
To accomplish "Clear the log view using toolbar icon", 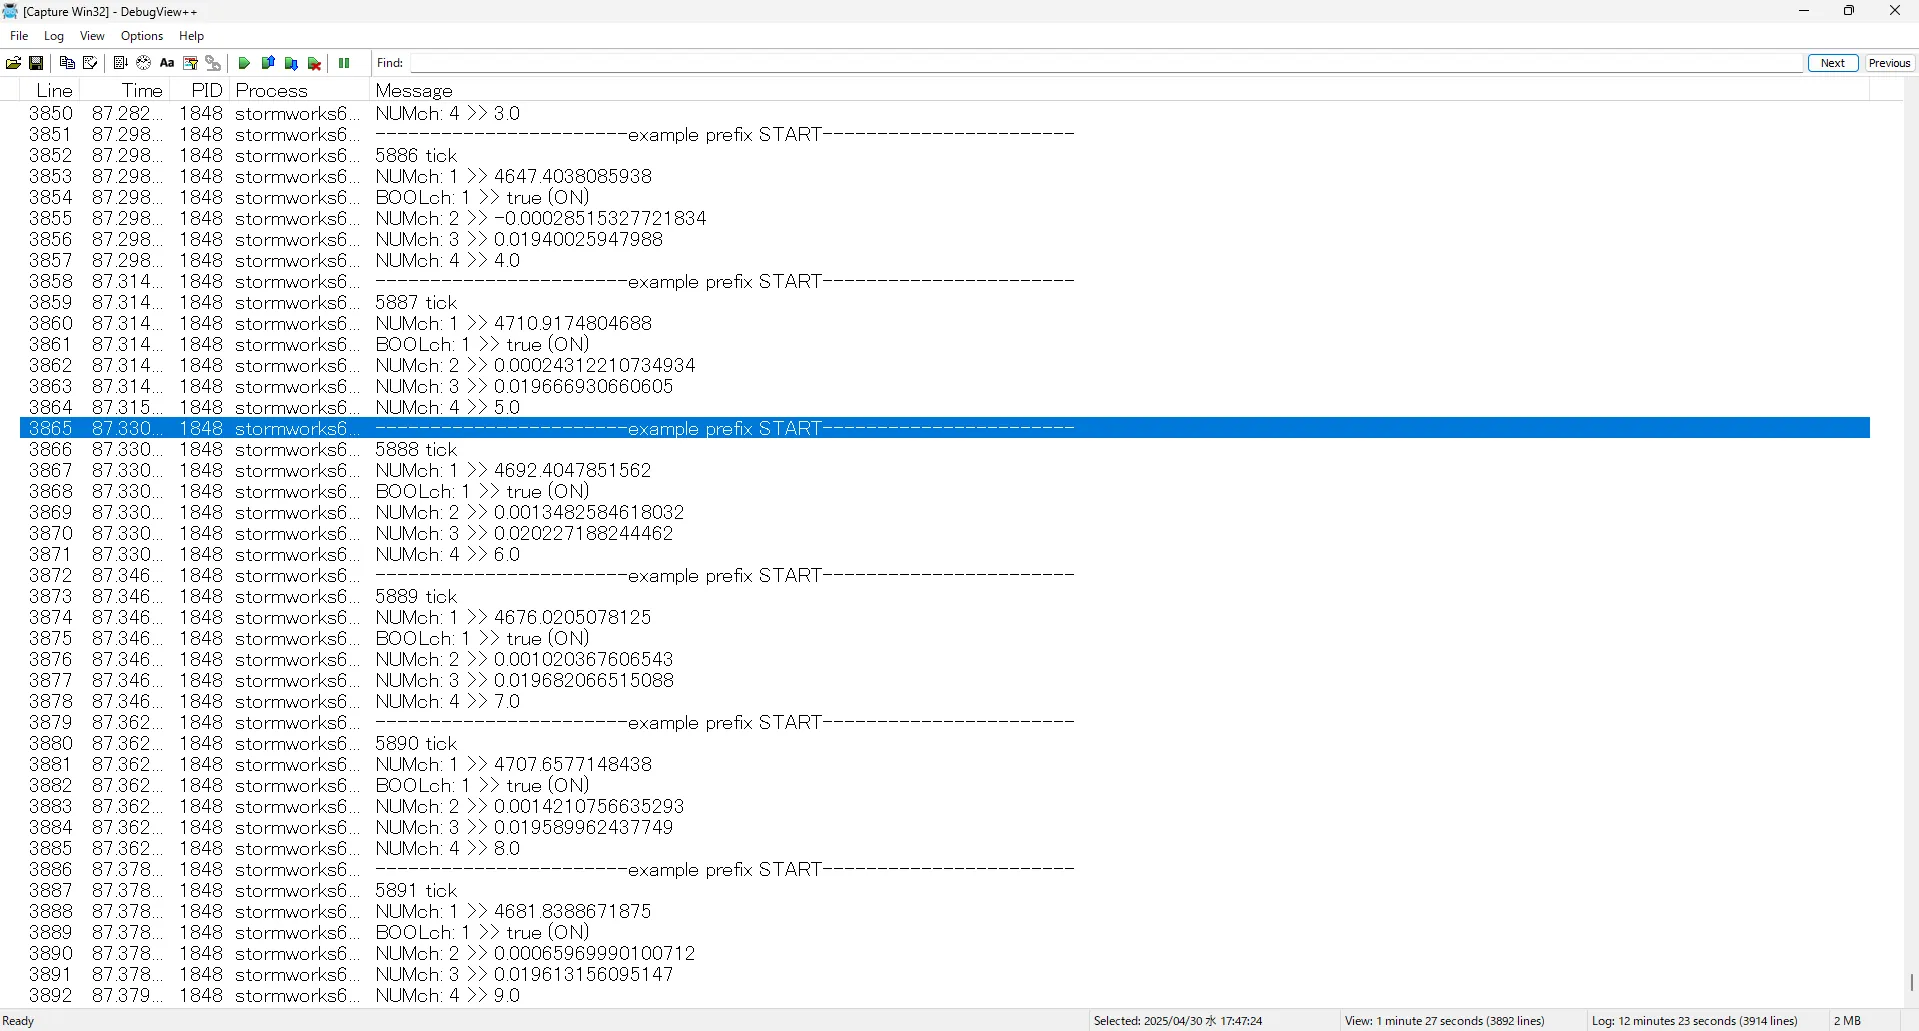I will tap(90, 63).
